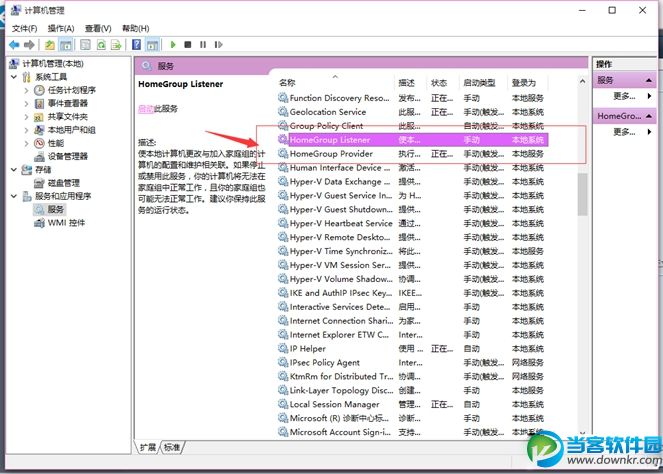
Task: Open the Properties toolbar icon
Action: tap(85, 44)
